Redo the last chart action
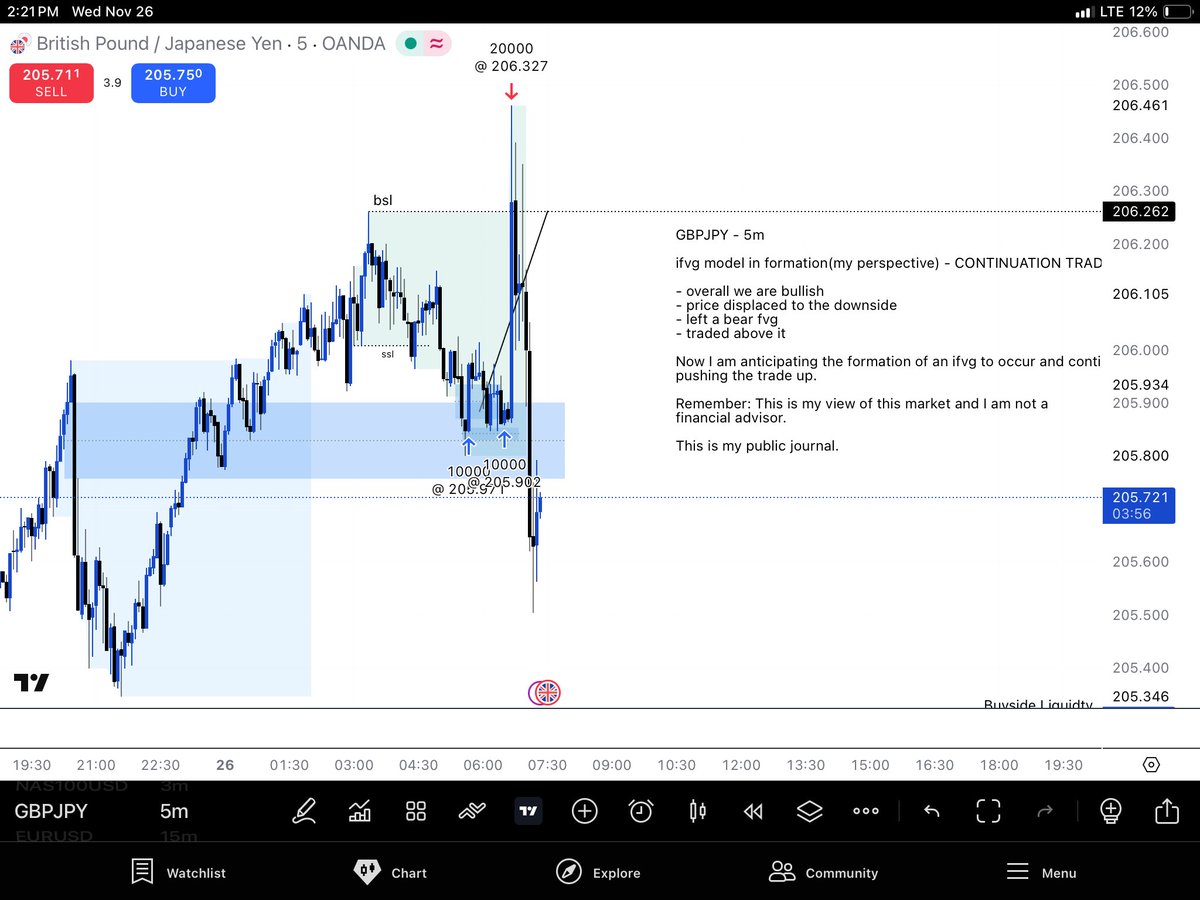 pos(1045,811)
